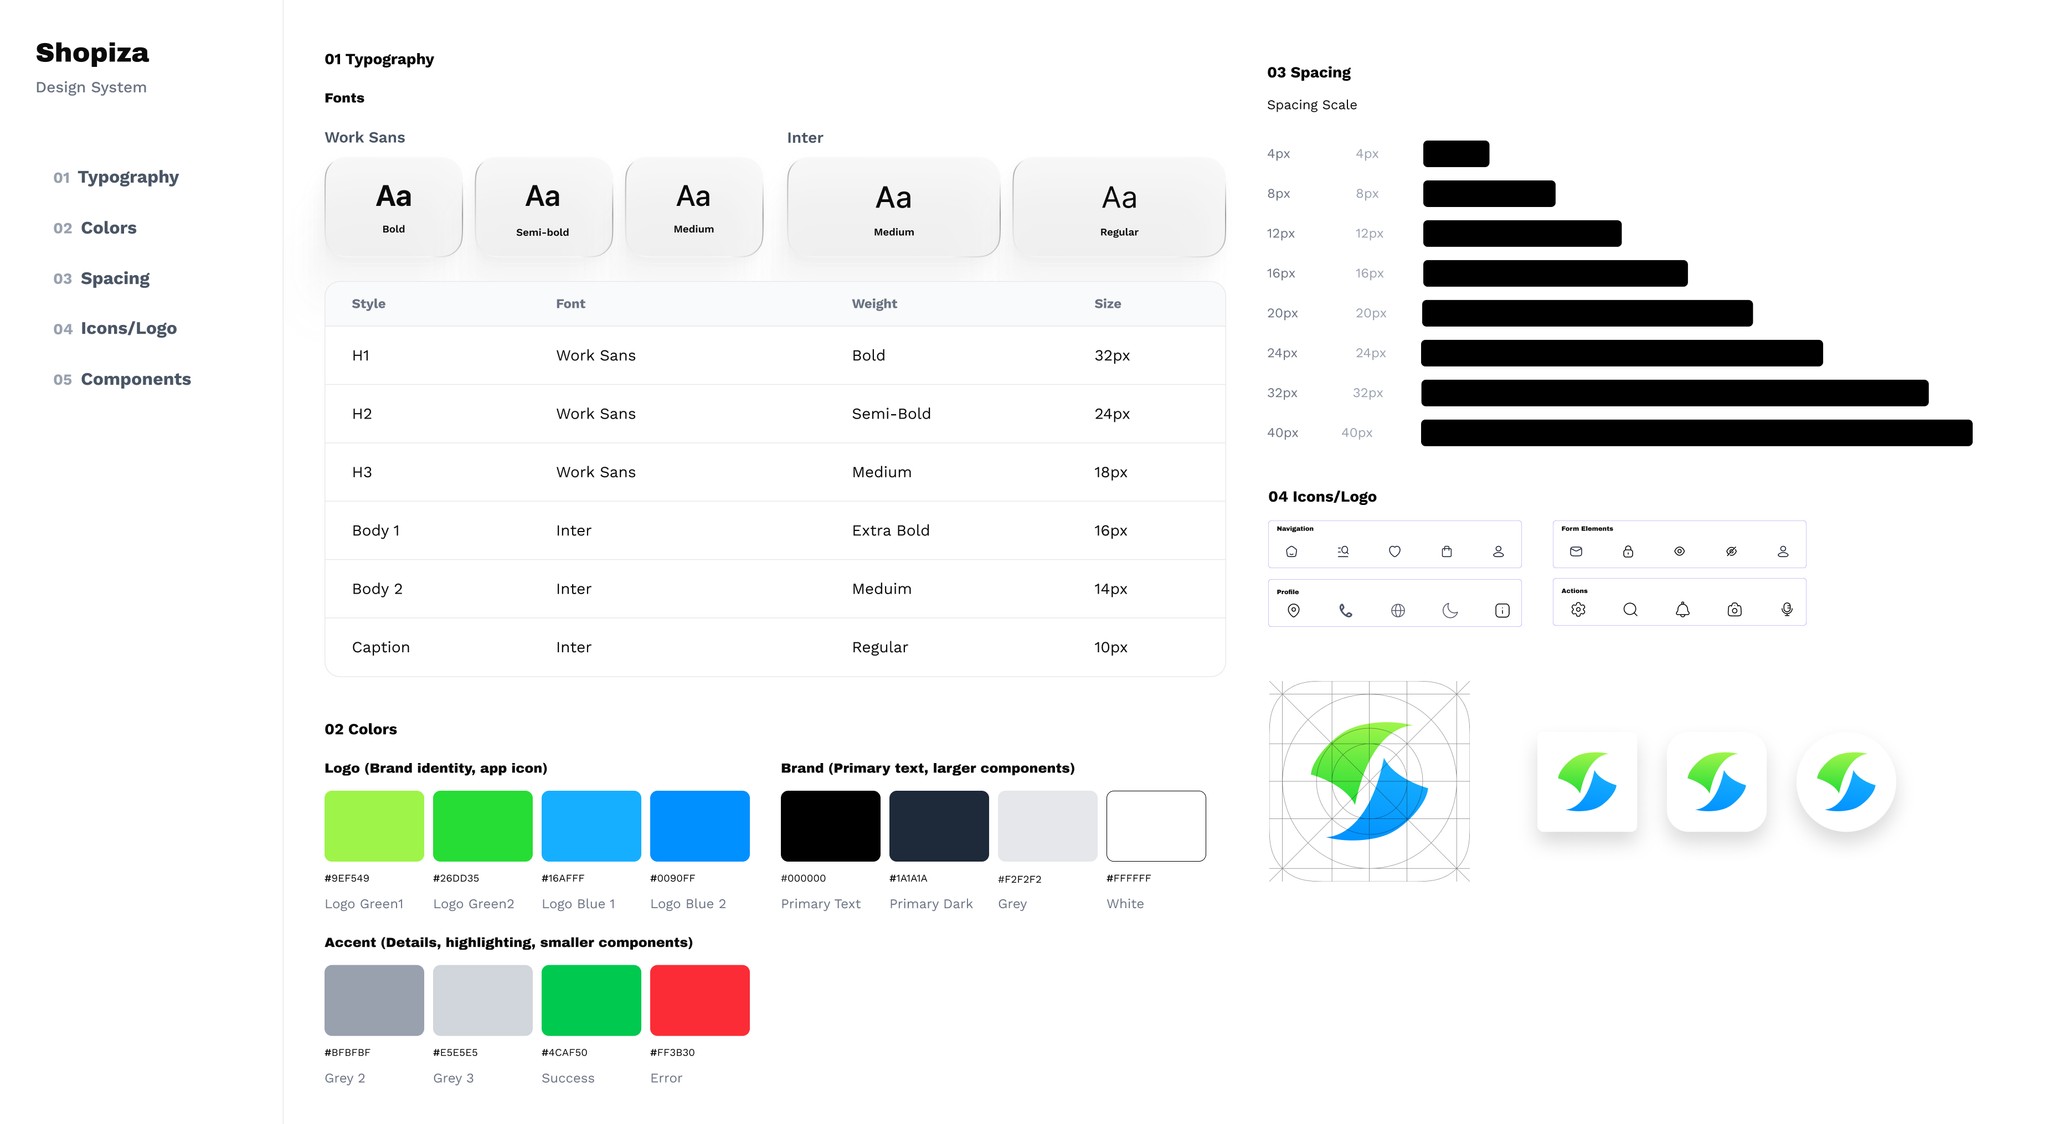Jump to Components sidebar item

[x=135, y=379]
